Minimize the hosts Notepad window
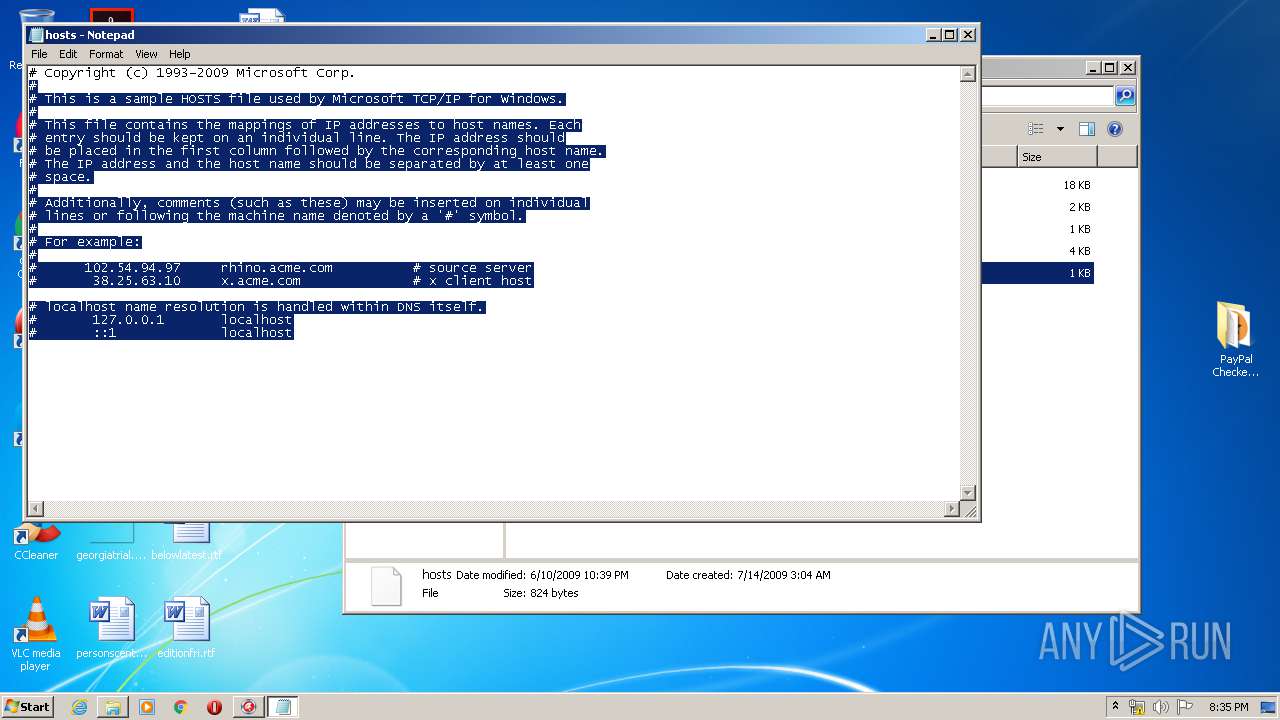The height and width of the screenshot is (720, 1280). pyautogui.click(x=933, y=34)
